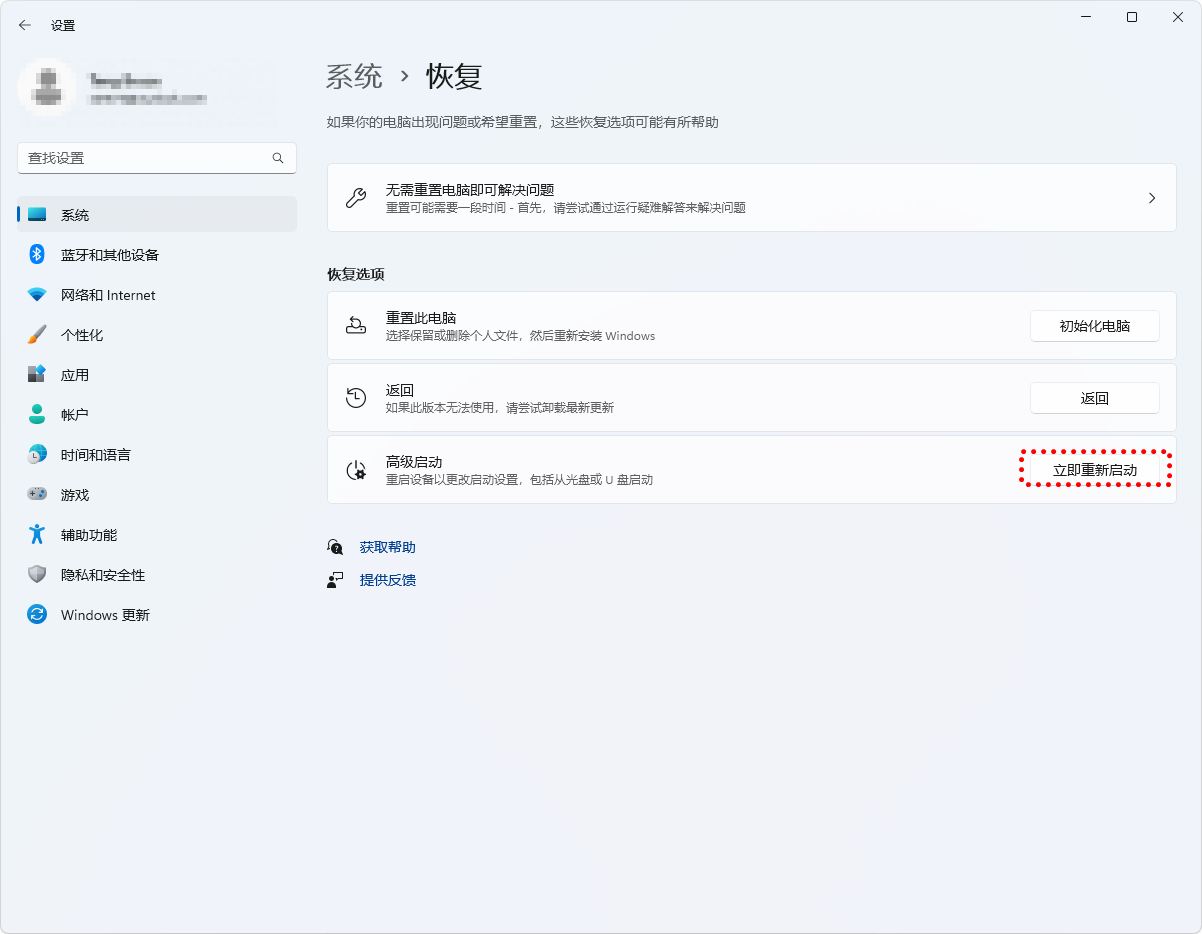
Task: Click the accessibility figure icon
Action: 37,535
